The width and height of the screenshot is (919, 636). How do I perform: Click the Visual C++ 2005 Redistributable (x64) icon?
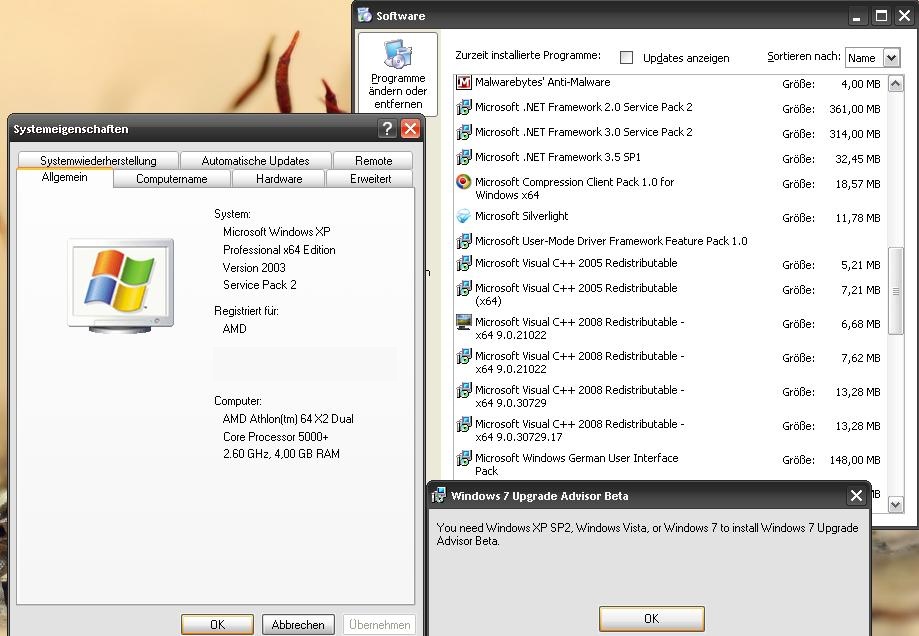464,288
